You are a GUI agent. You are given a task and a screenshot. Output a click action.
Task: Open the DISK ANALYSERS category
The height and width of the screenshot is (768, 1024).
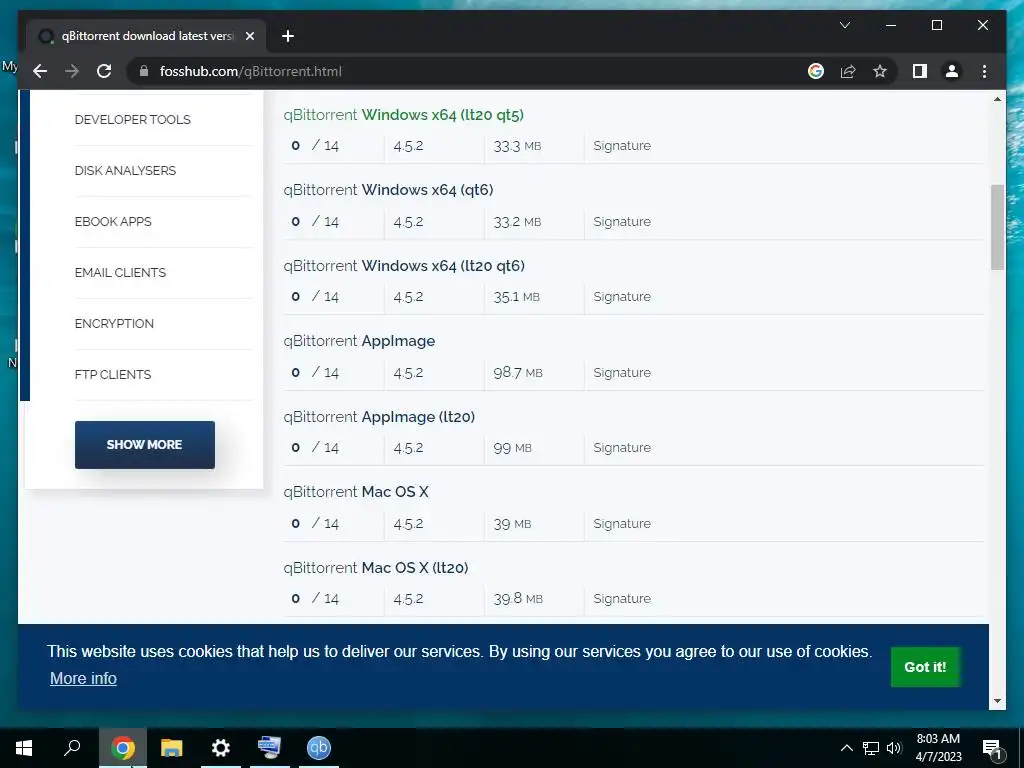coord(125,170)
